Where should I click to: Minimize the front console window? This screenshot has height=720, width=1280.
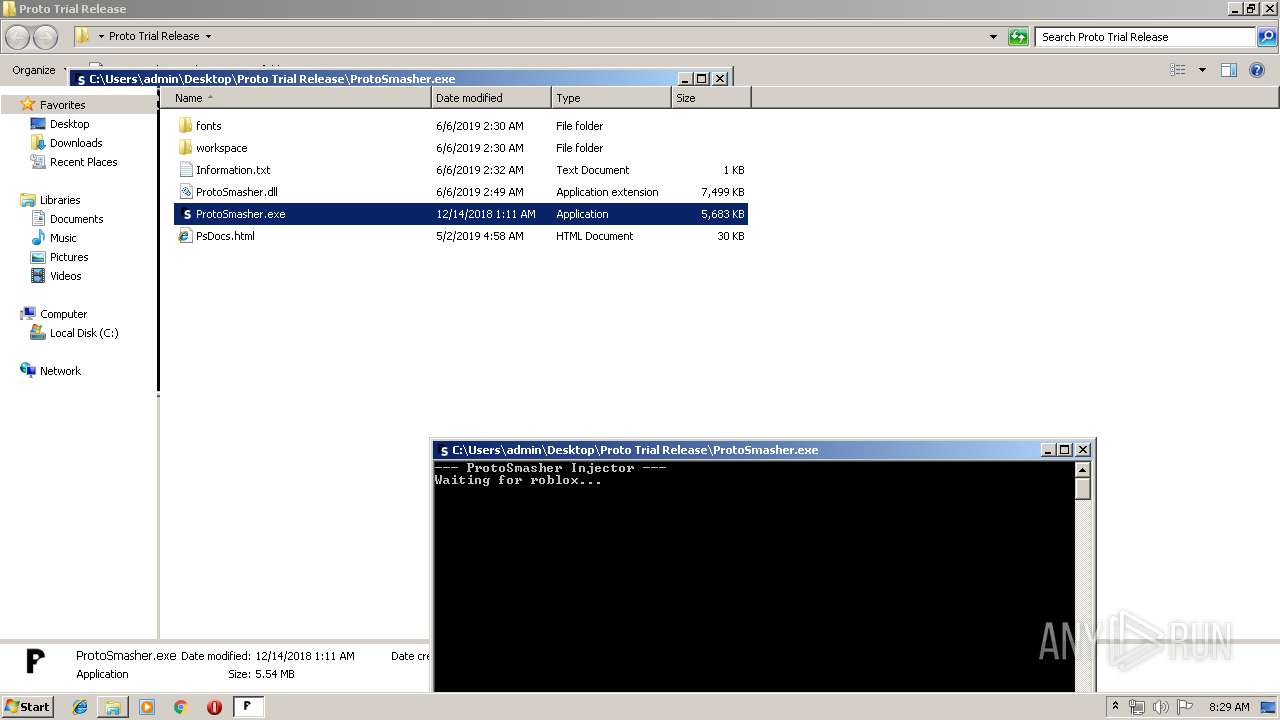click(x=1048, y=450)
